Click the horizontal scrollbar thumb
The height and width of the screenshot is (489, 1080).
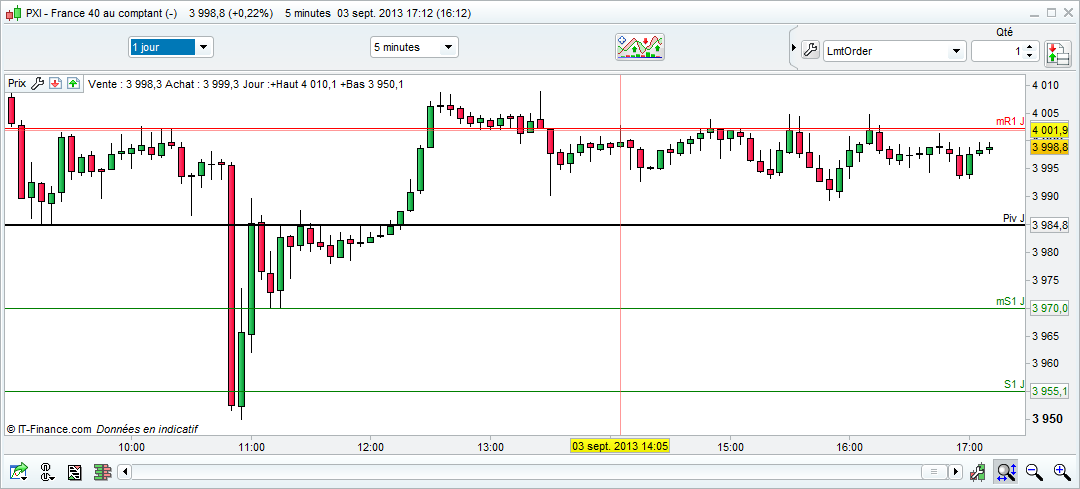[934, 472]
